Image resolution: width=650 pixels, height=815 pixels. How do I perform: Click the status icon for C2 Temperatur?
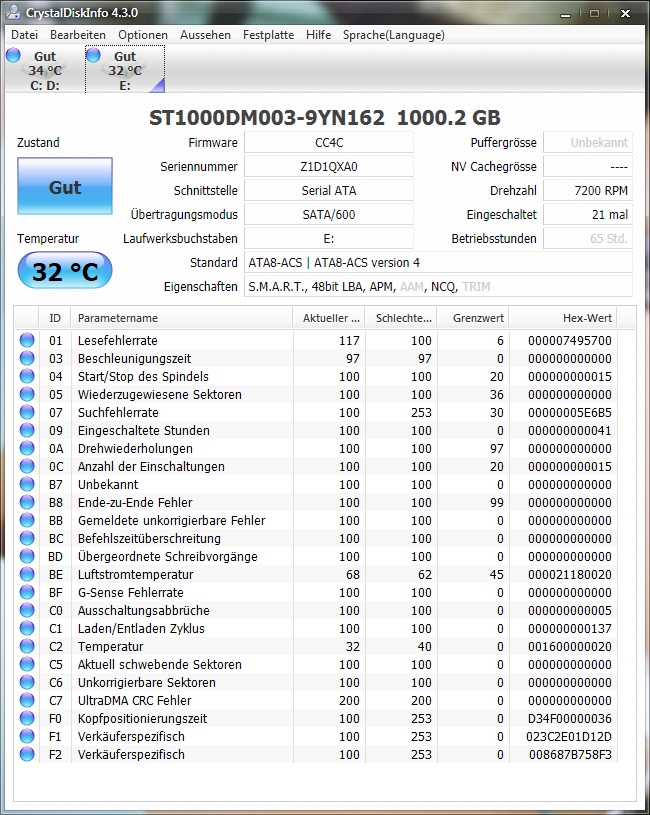[x=27, y=646]
